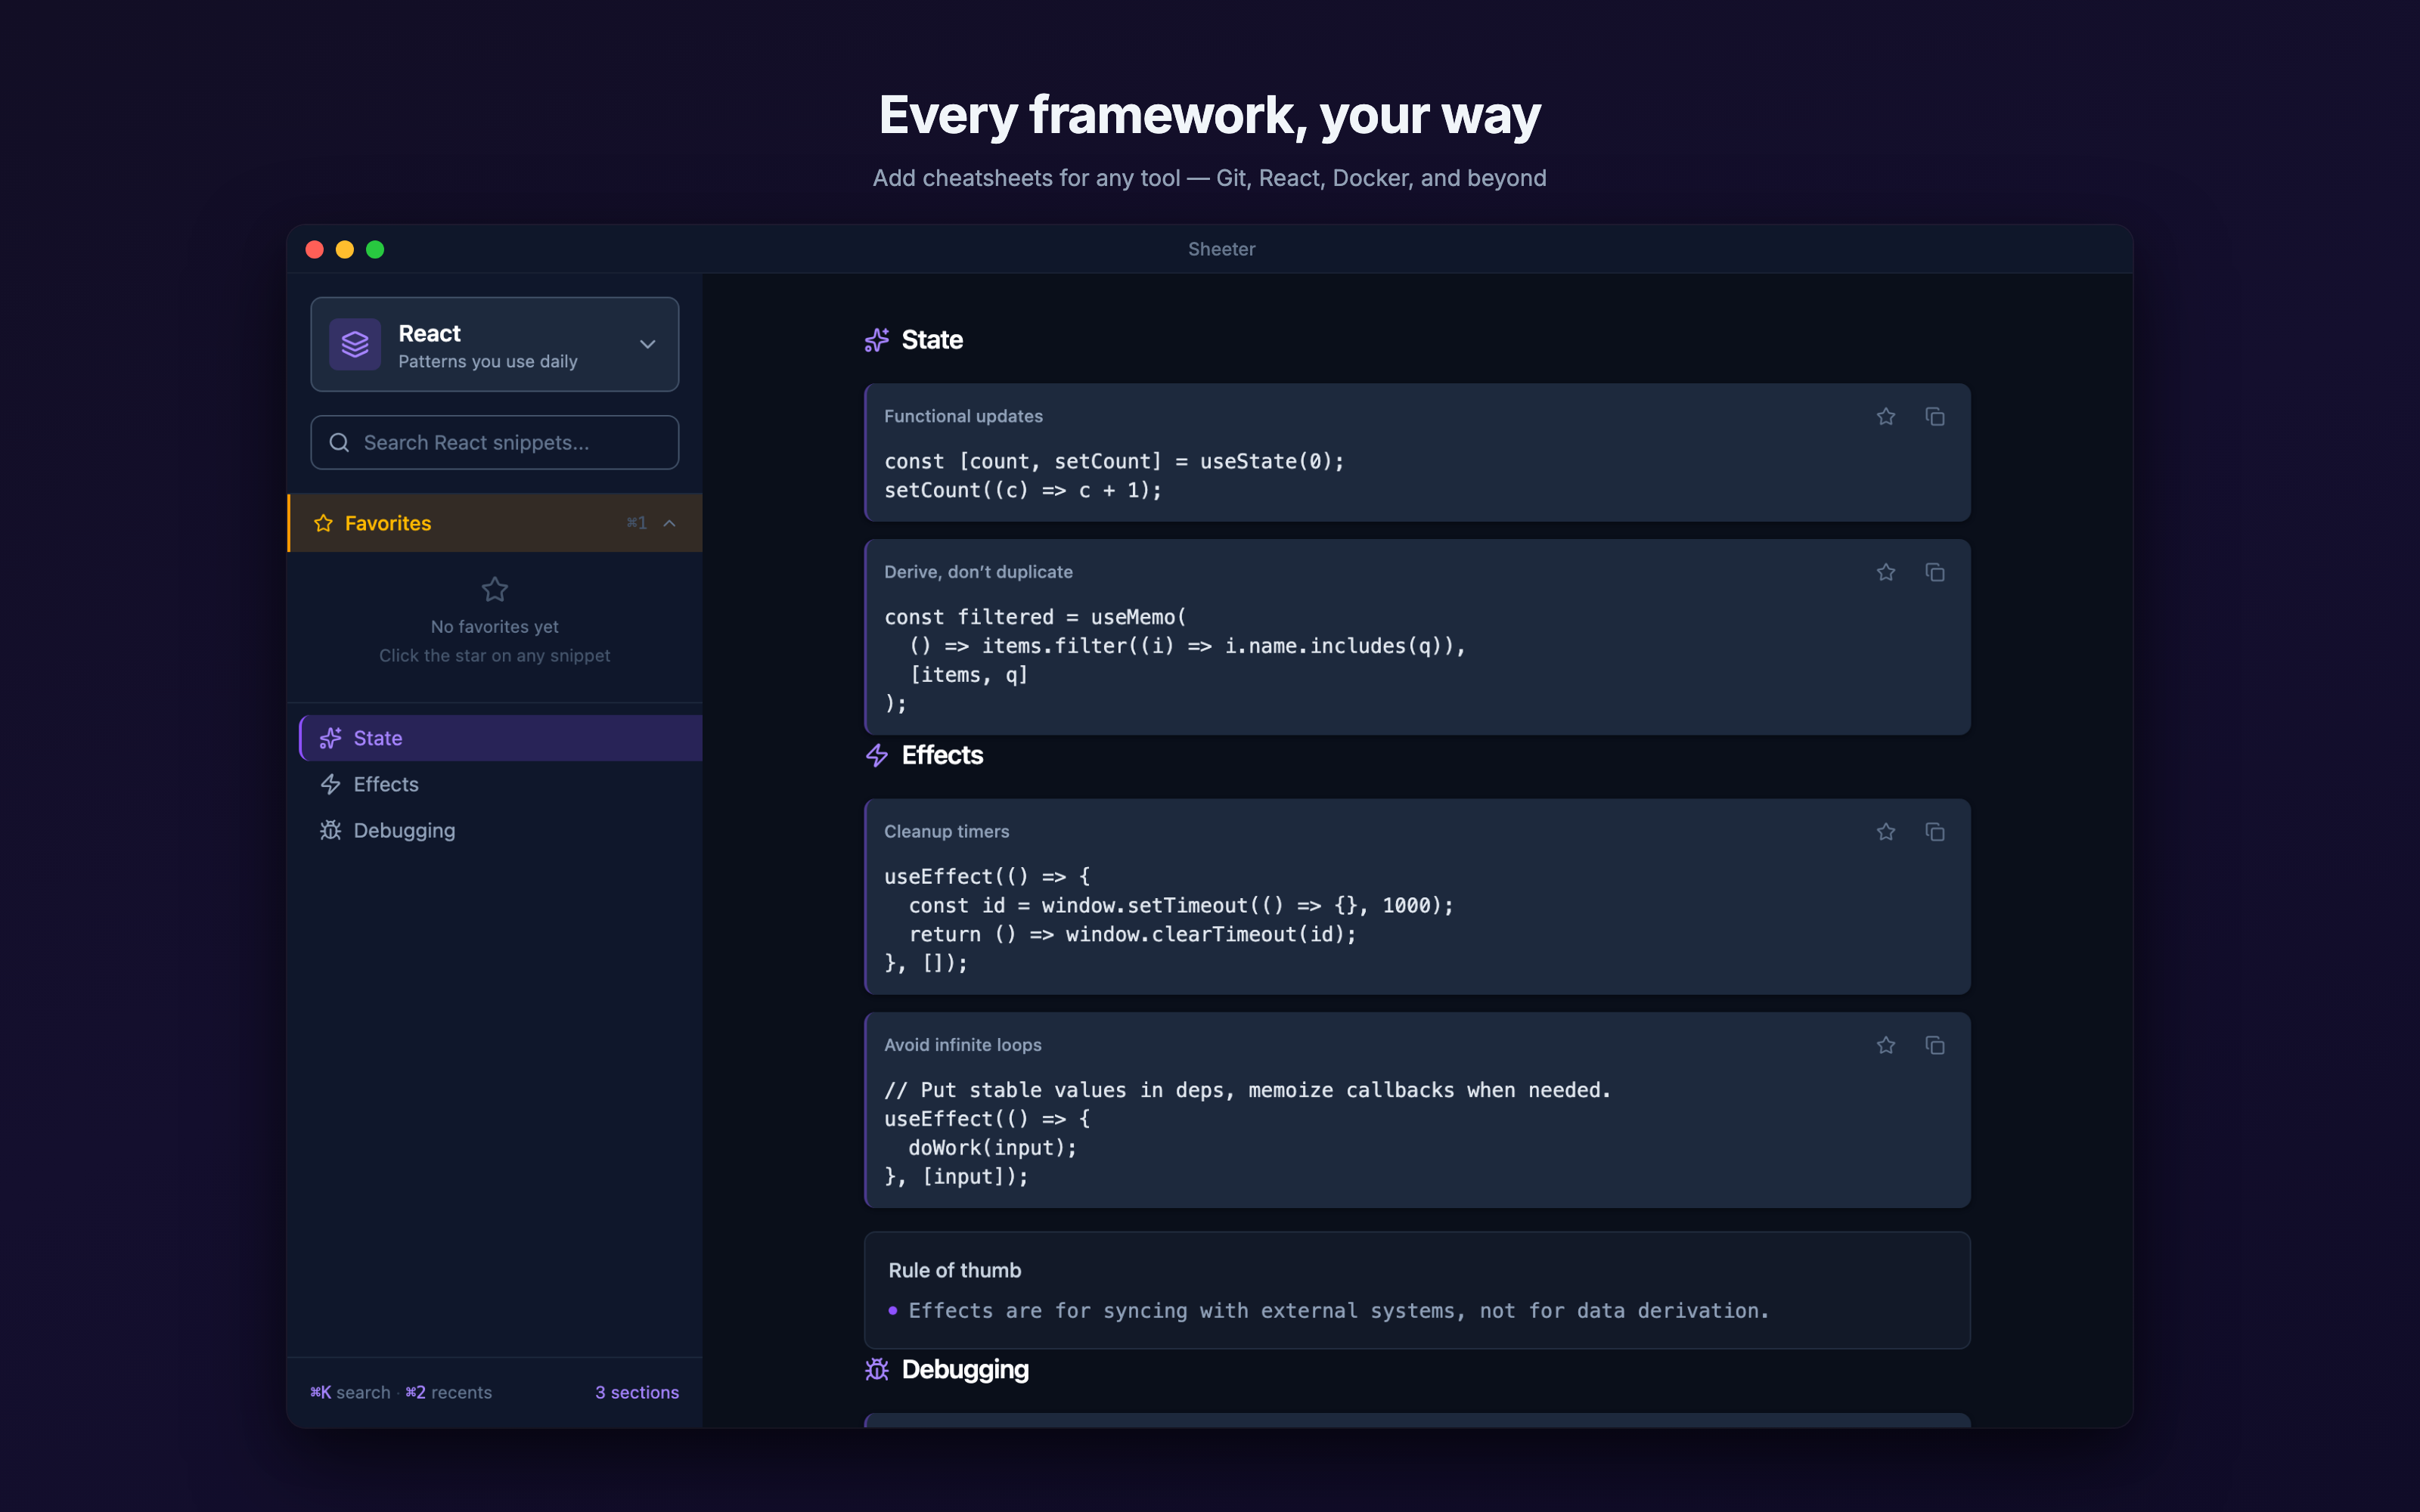This screenshot has width=2420, height=1512.
Task: Click the 3 sections label in the status bar
Action: [x=637, y=1391]
